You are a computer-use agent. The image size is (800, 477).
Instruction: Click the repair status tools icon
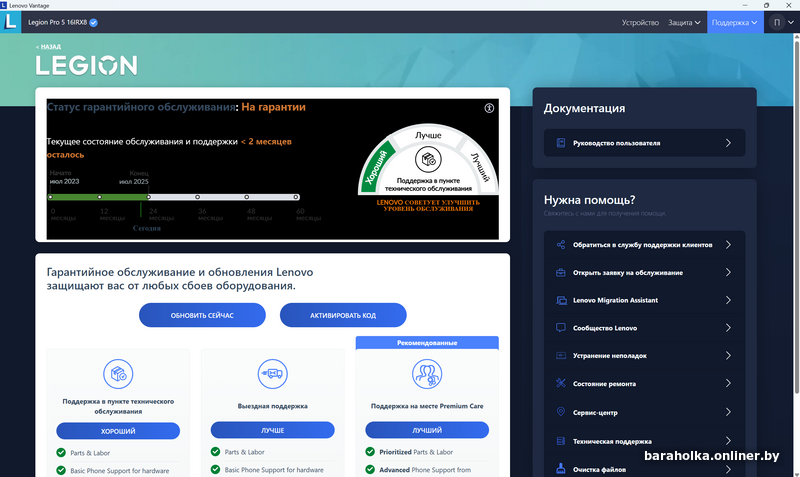coord(560,383)
